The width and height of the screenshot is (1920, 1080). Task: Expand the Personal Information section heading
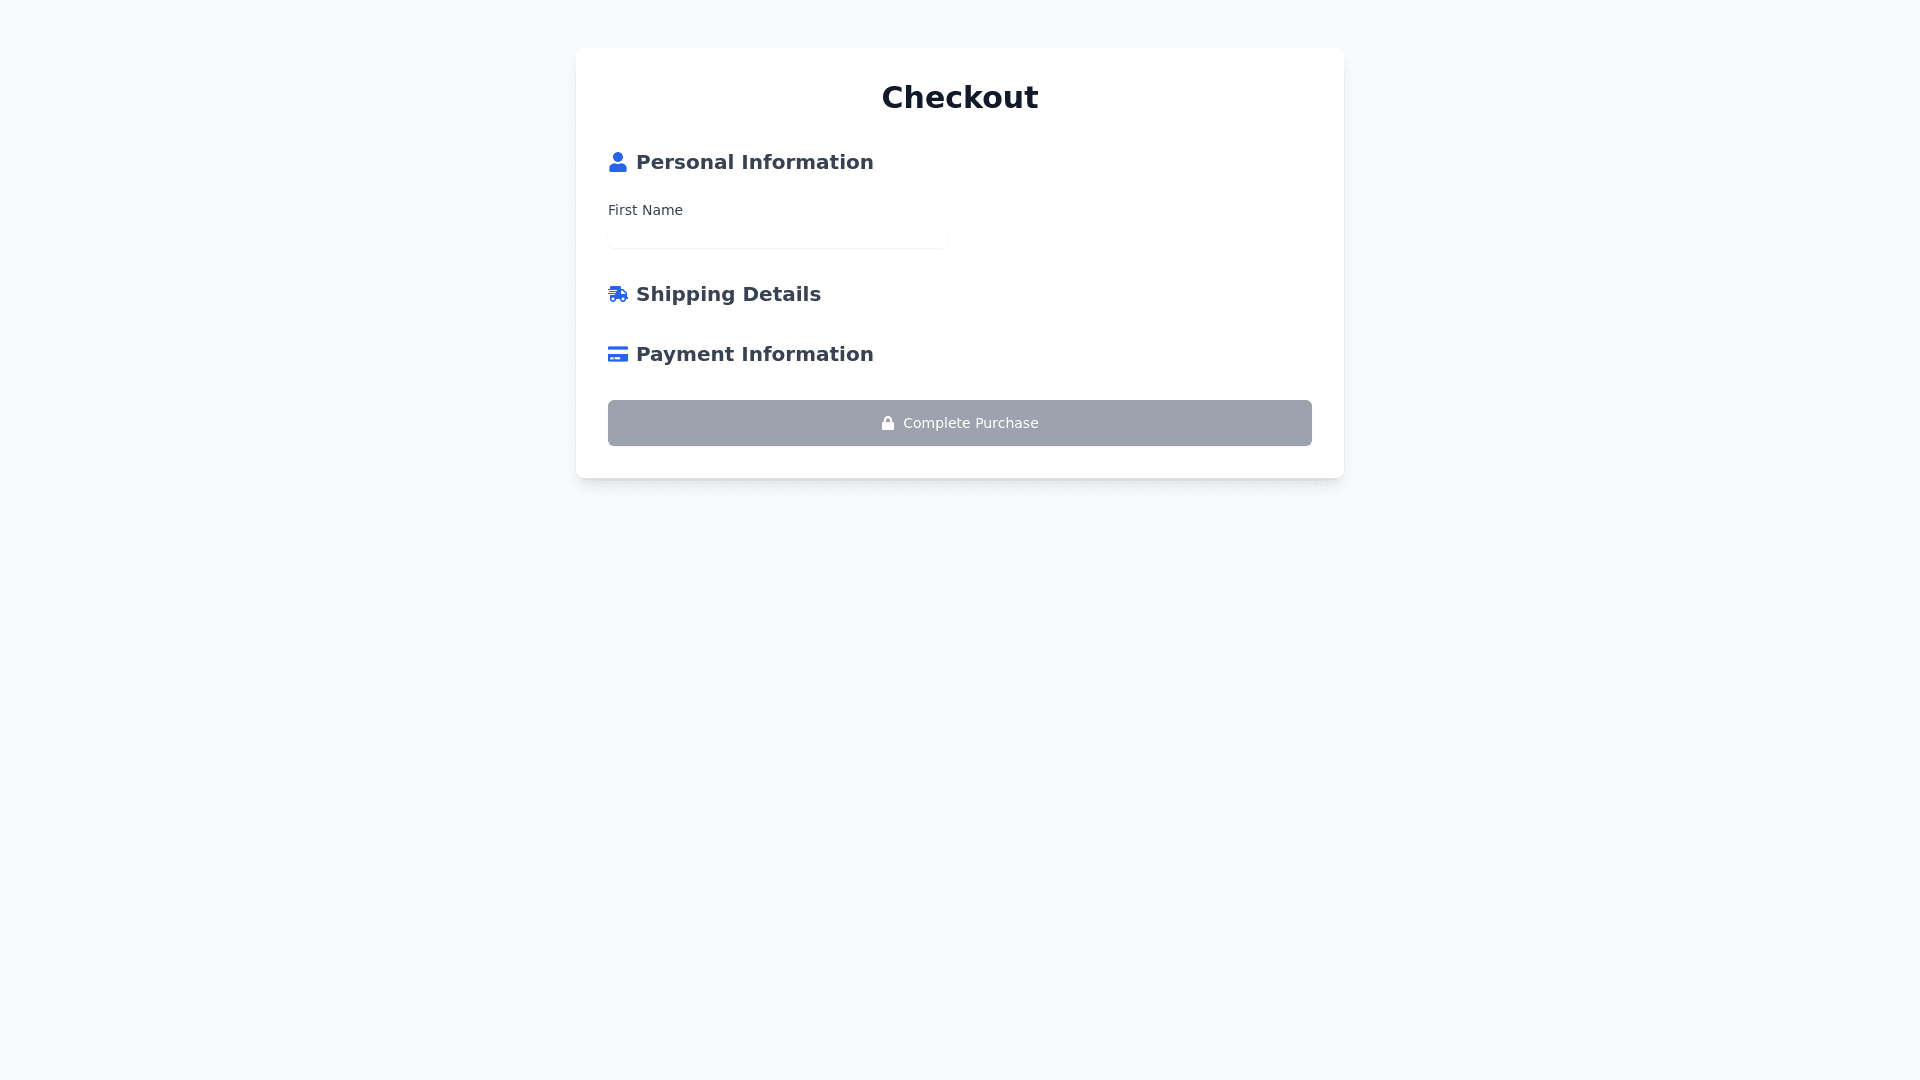pyautogui.click(x=754, y=162)
